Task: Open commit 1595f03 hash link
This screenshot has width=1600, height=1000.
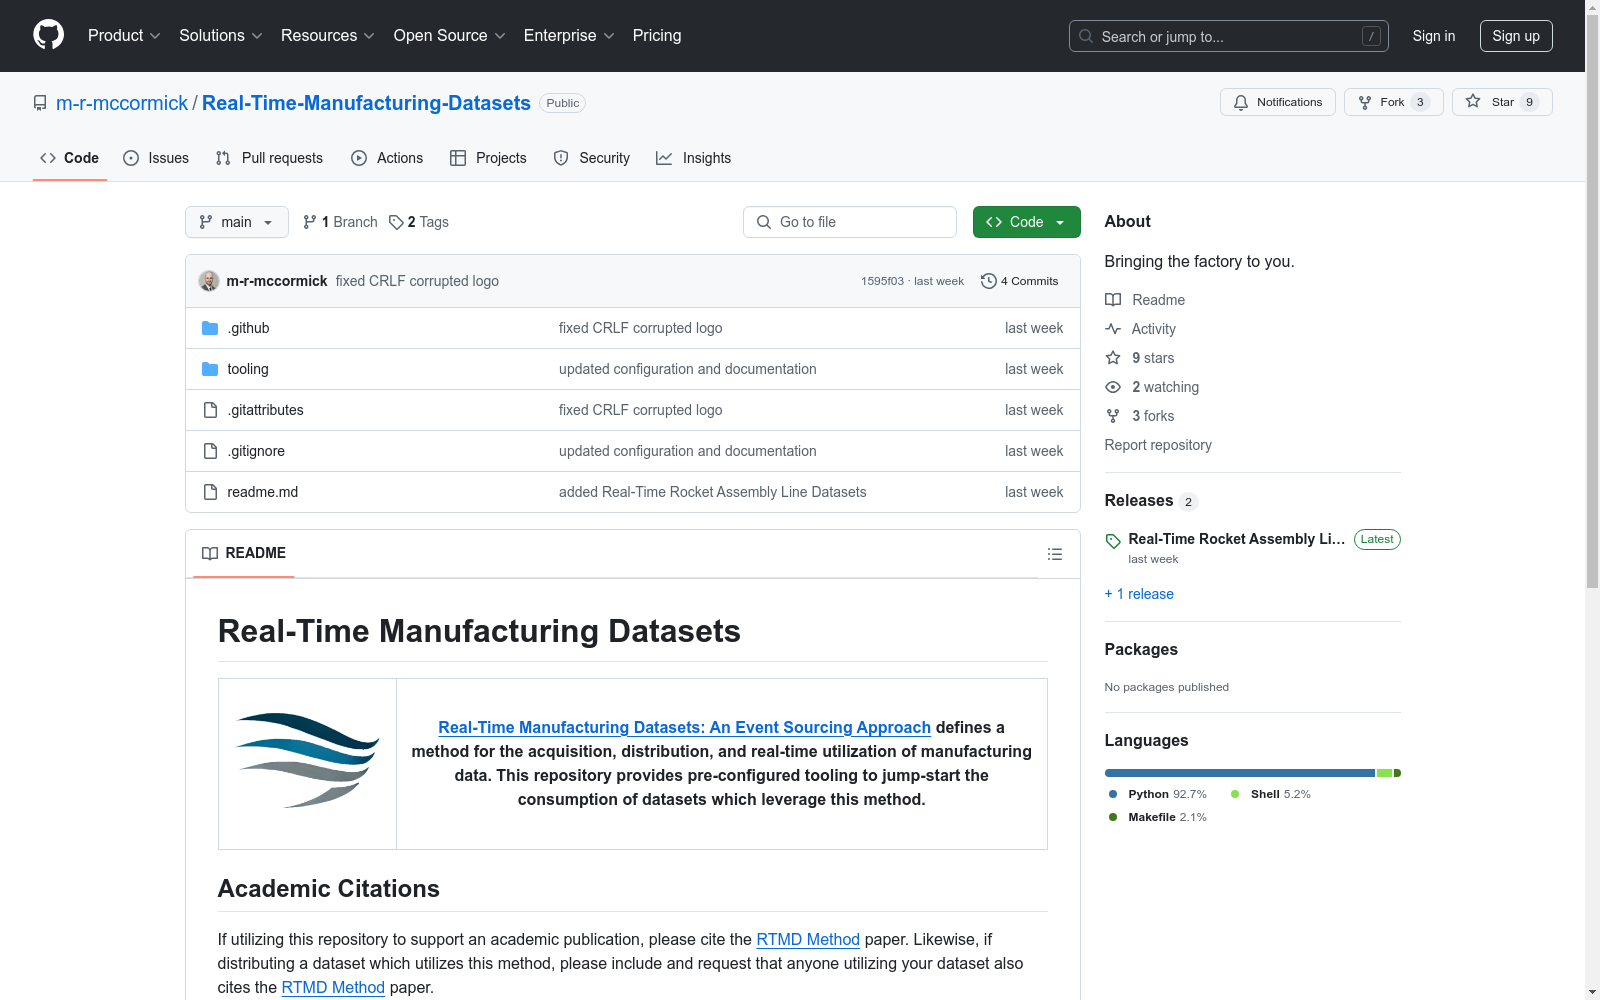Action: pyautogui.click(x=882, y=281)
